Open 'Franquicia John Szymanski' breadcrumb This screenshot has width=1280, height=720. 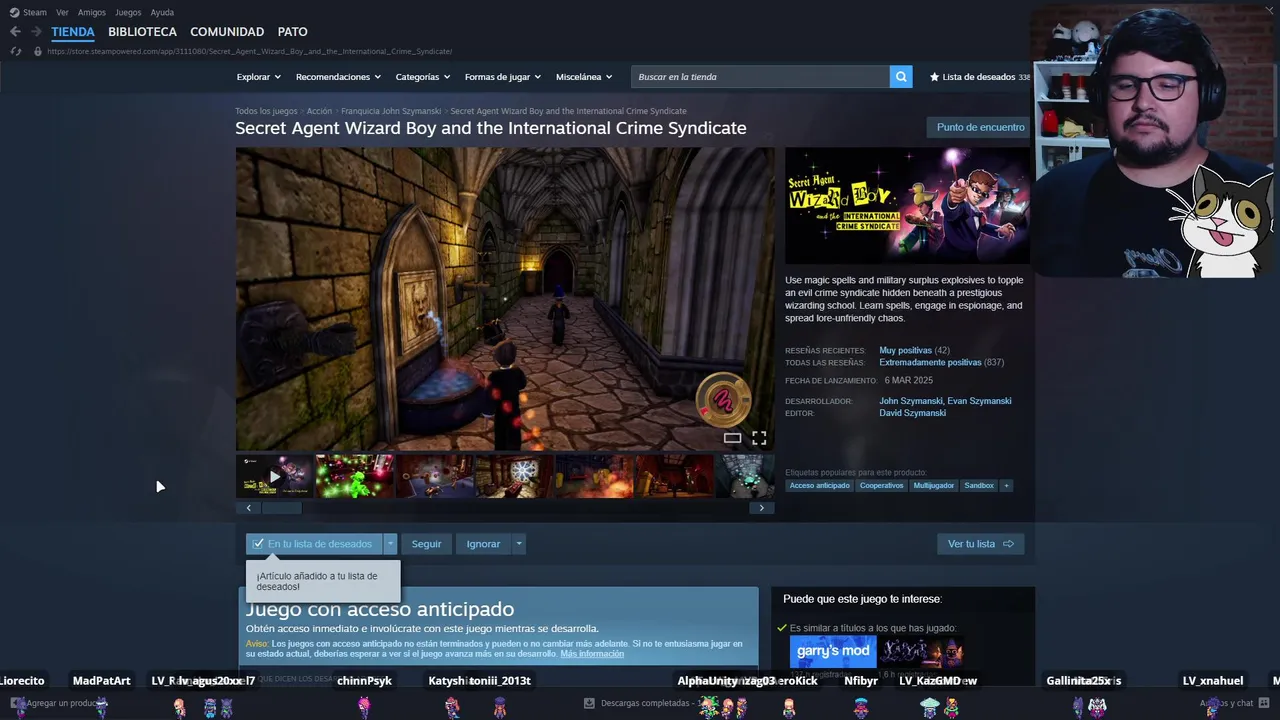[391, 111]
